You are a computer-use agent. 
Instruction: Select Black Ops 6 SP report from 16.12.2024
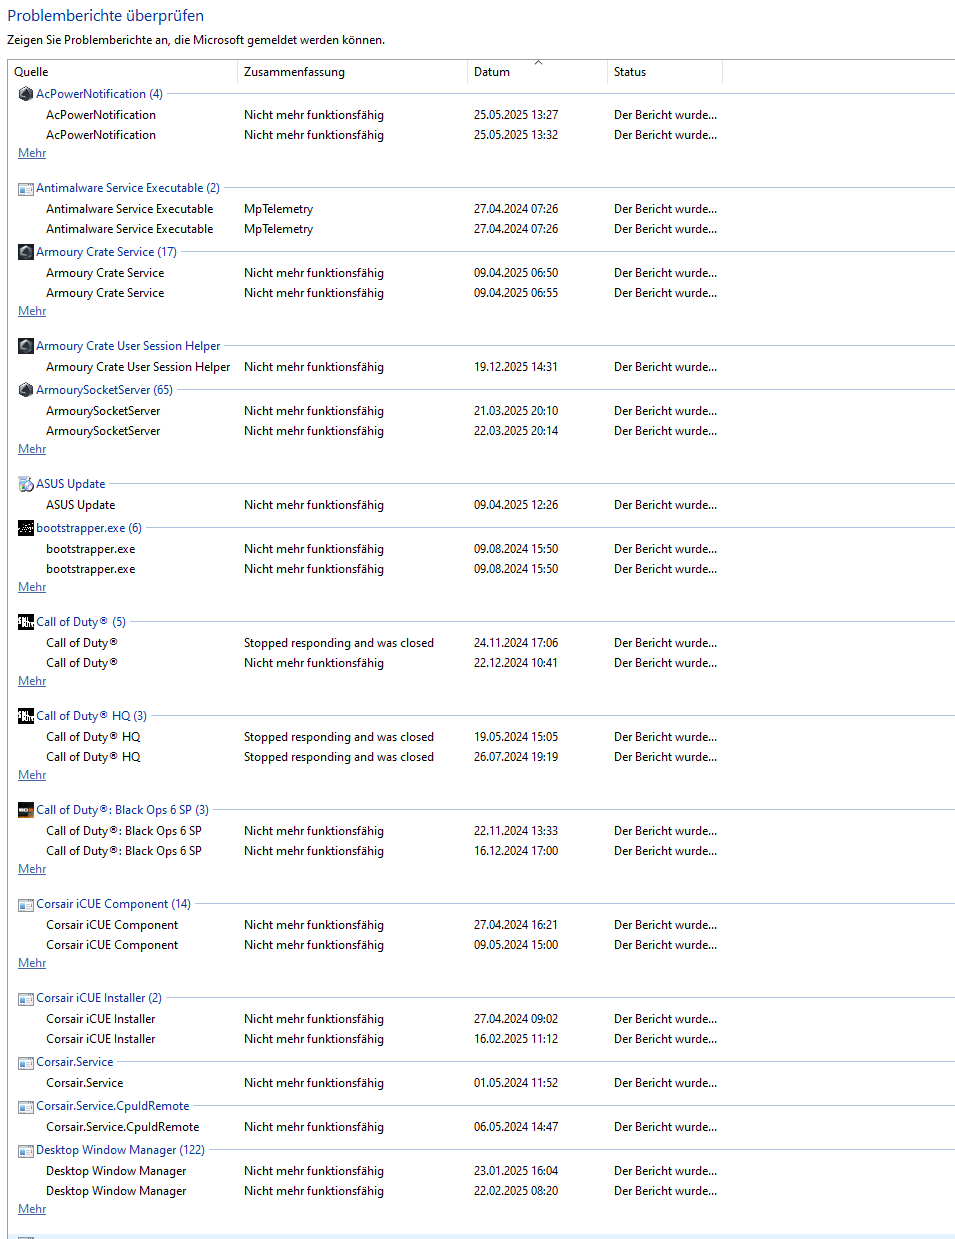coord(381,851)
